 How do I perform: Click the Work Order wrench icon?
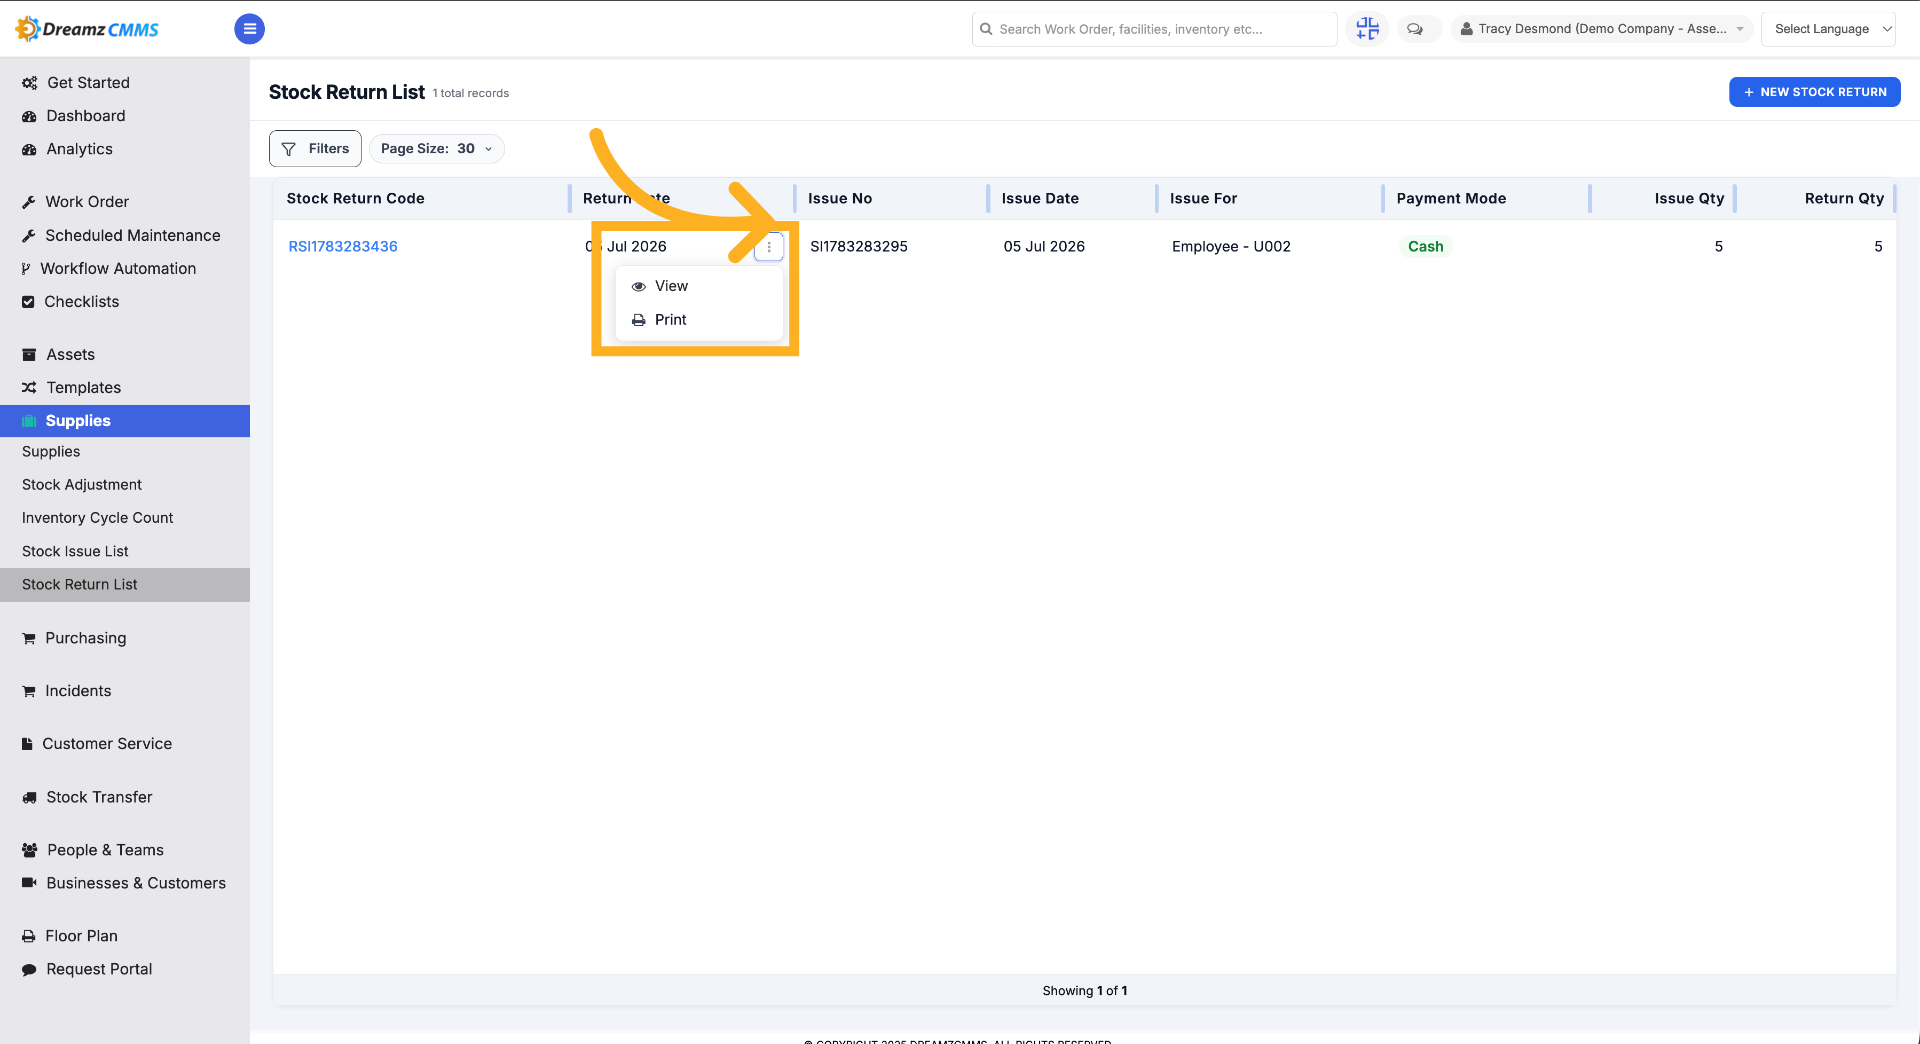point(29,202)
